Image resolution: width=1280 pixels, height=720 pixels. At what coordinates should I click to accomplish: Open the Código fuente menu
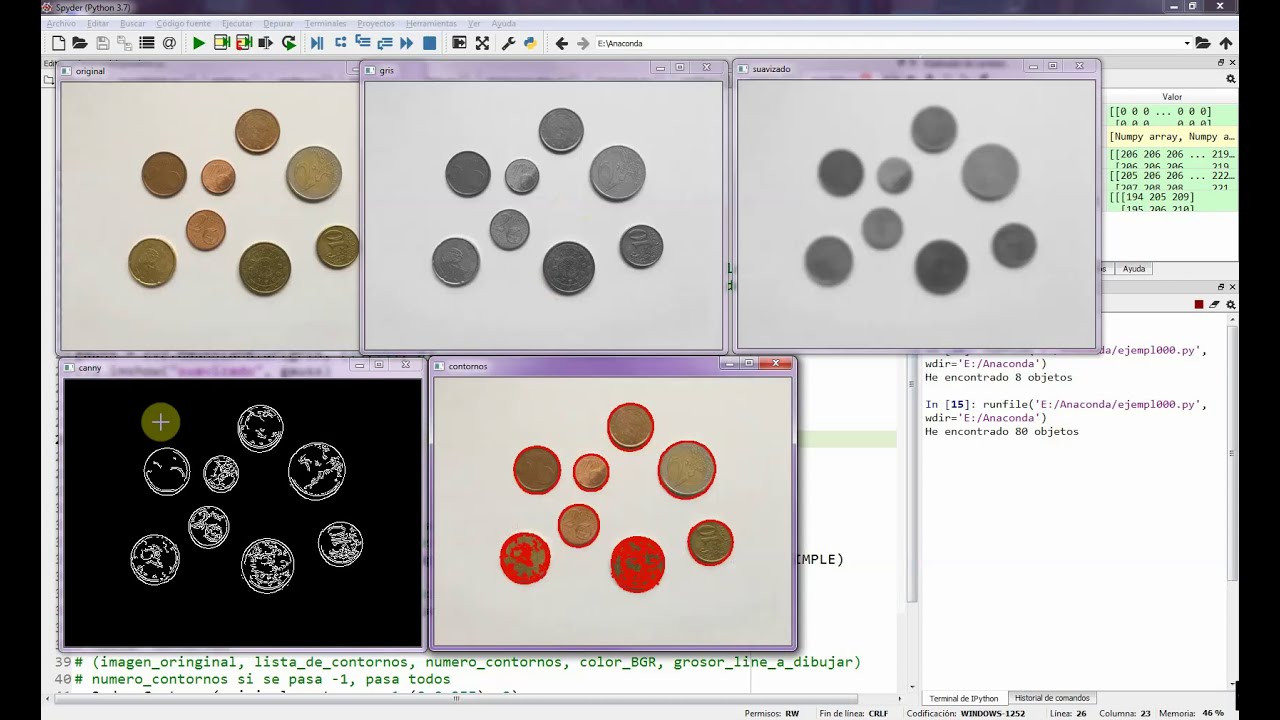click(x=184, y=23)
